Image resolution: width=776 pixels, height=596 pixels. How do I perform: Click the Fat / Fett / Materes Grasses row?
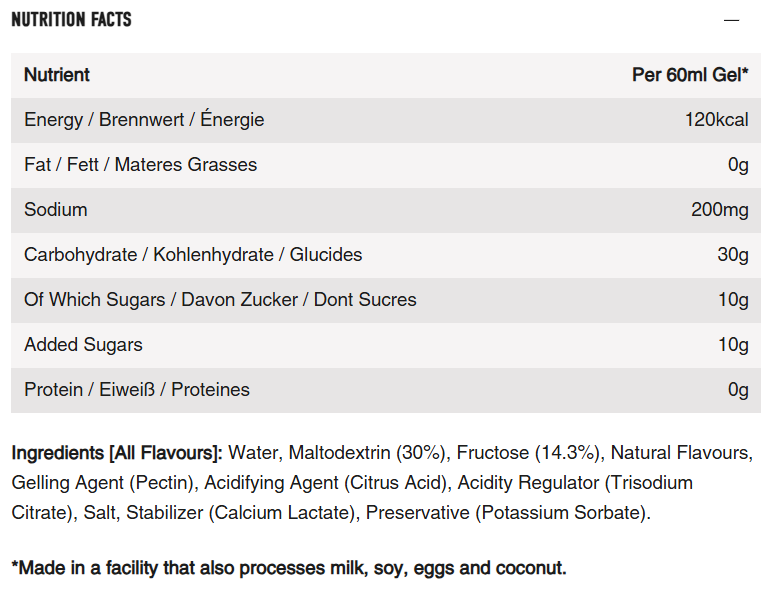click(386, 165)
